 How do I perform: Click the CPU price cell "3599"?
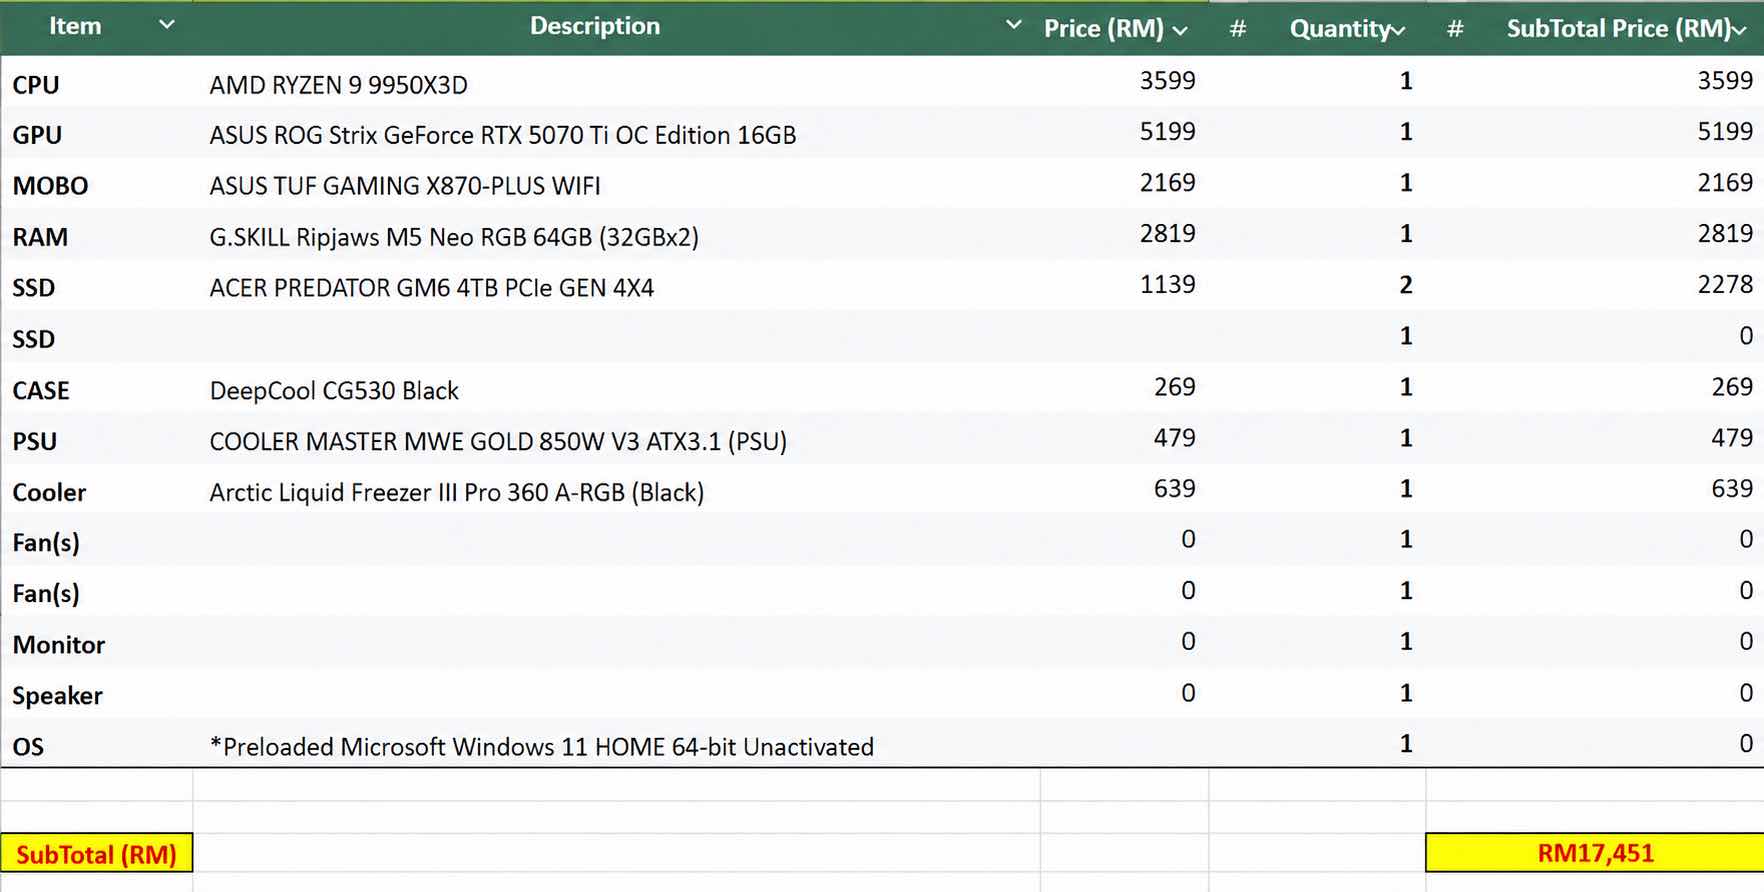pyautogui.click(x=1167, y=81)
